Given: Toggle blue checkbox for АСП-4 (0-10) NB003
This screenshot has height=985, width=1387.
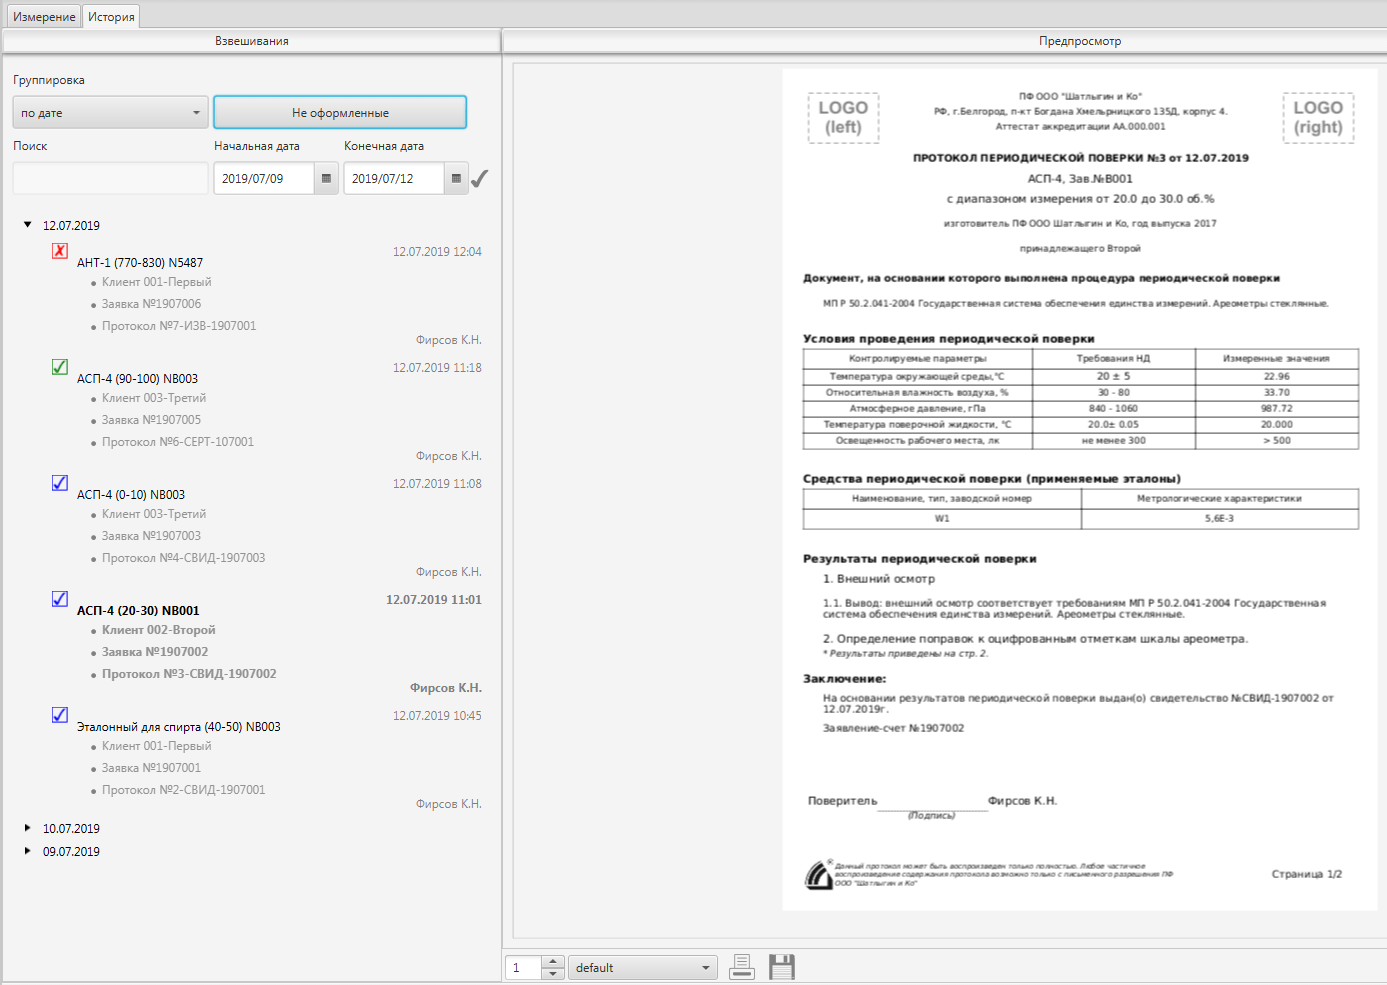Looking at the screenshot, I should pyautogui.click(x=60, y=483).
